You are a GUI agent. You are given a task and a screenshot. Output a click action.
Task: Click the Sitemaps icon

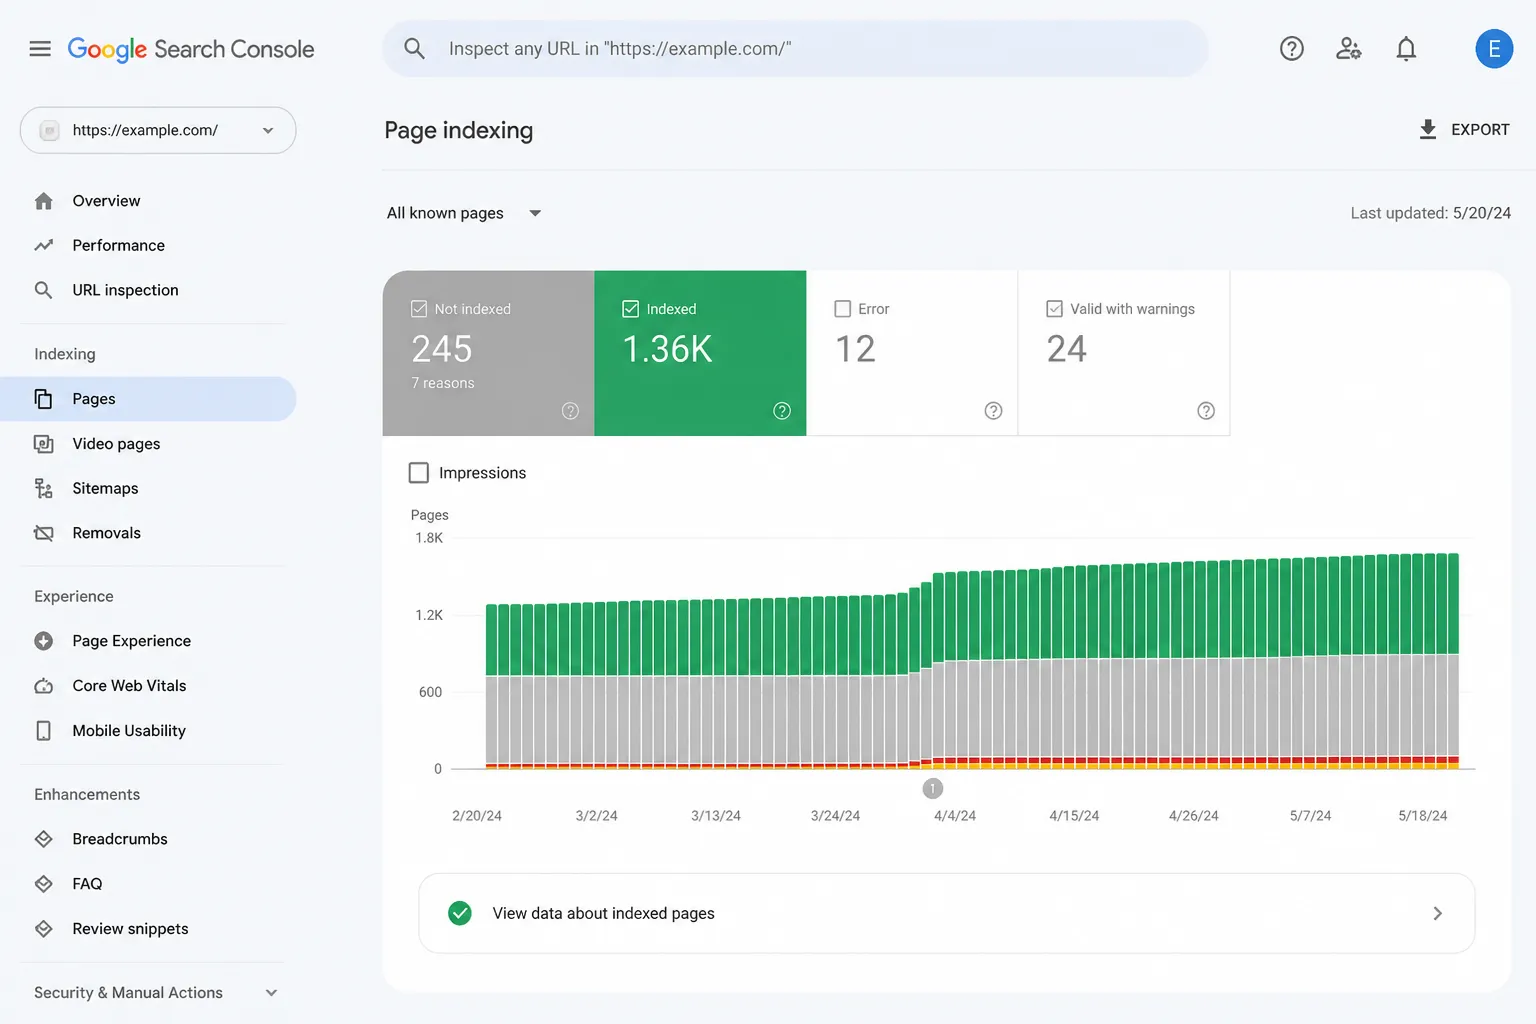(x=44, y=488)
